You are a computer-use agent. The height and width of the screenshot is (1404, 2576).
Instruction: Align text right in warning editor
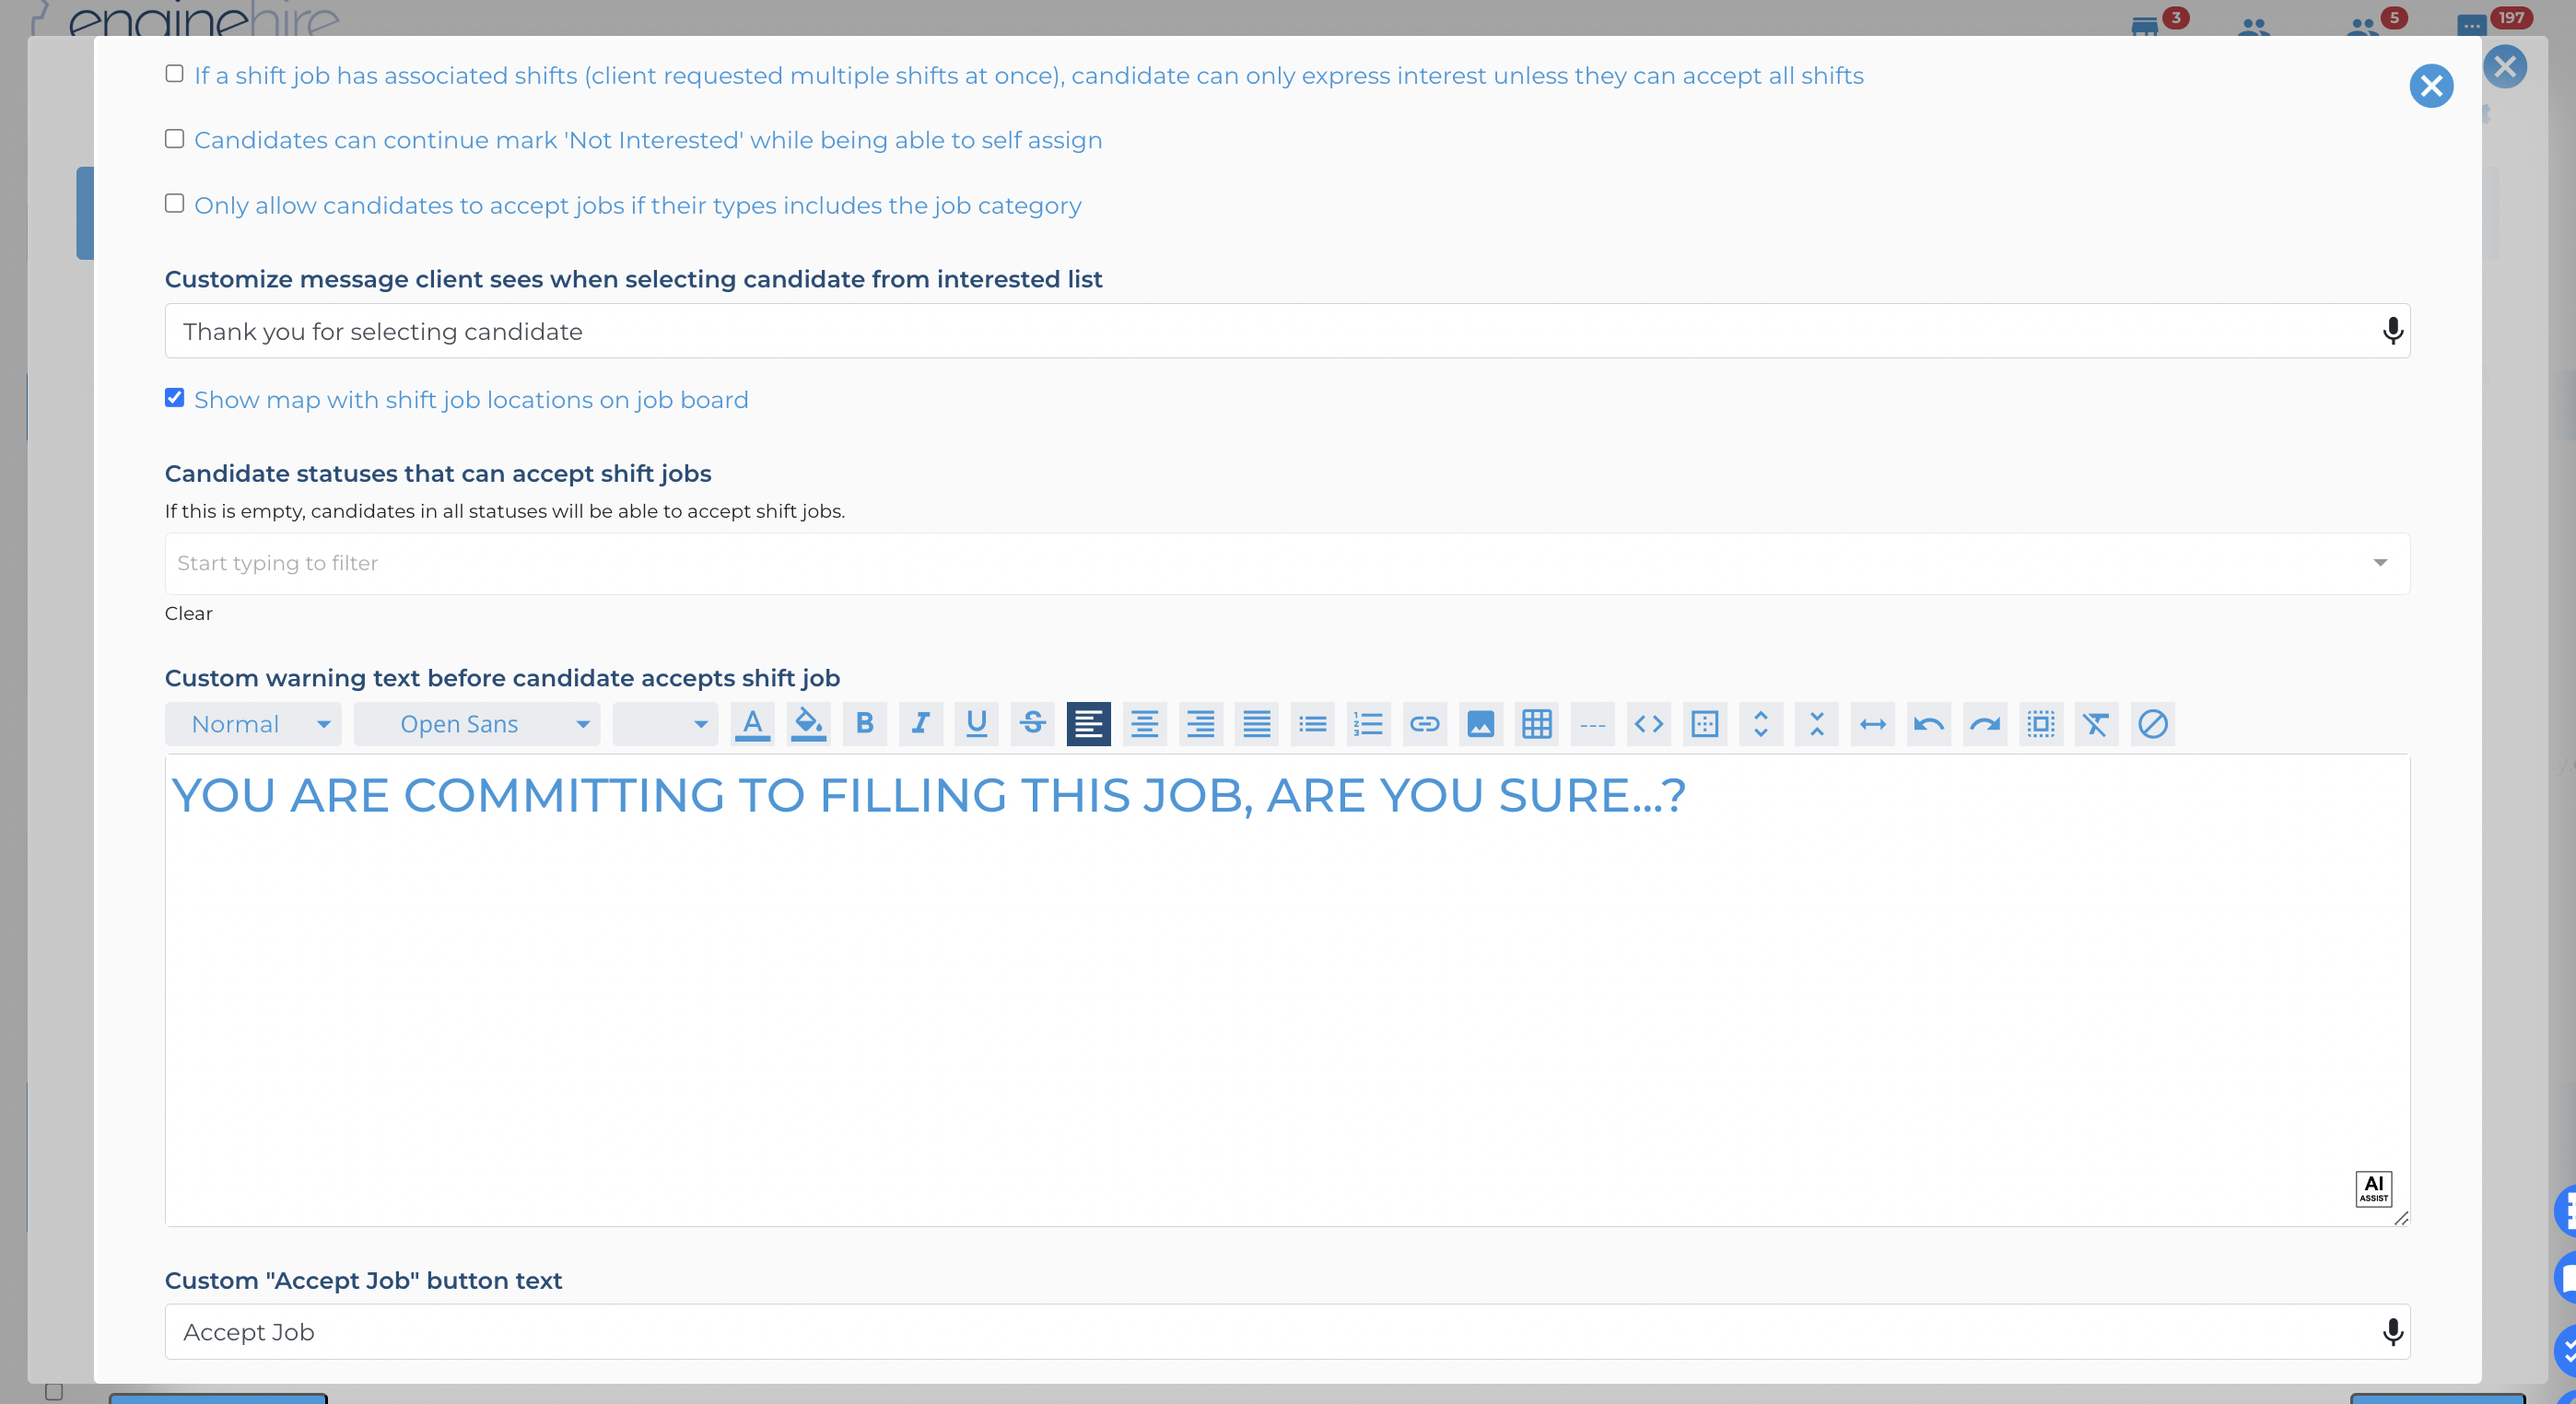click(1200, 723)
